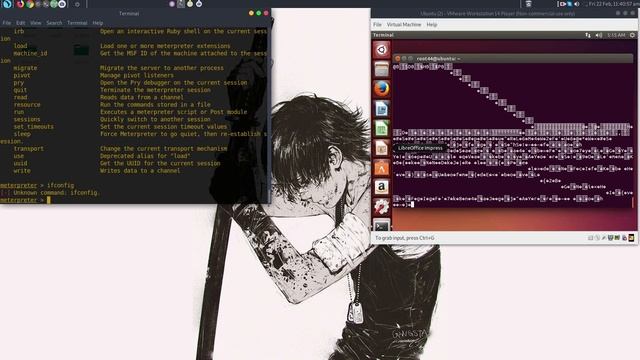The image size is (640, 360).
Task: Open Edit menu in Kali Terminal
Action: pos(20,23)
